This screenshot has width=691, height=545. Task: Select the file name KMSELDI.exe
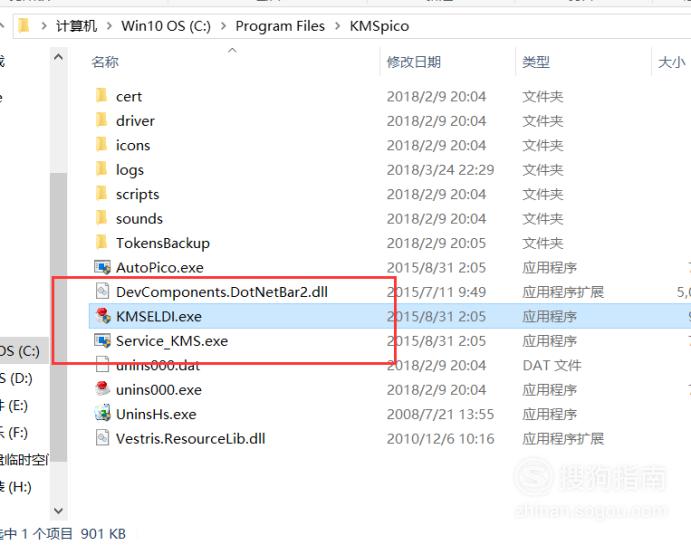tap(159, 316)
